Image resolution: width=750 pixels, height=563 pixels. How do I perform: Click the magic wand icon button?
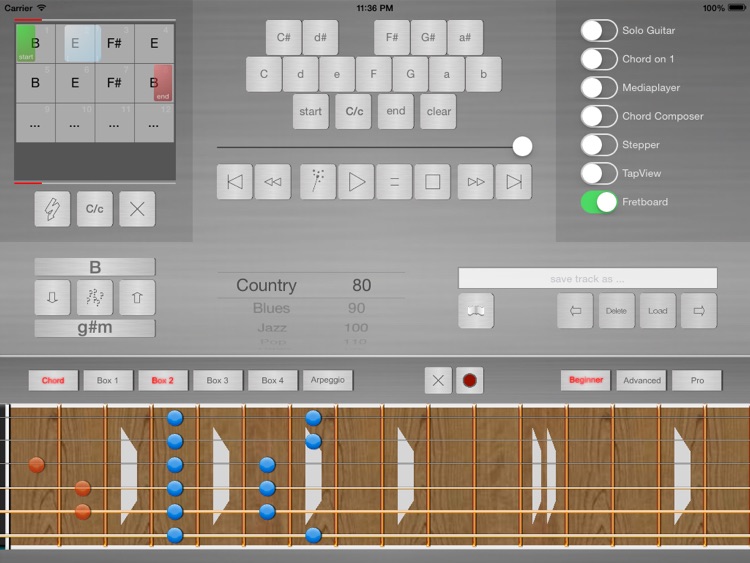click(x=318, y=182)
